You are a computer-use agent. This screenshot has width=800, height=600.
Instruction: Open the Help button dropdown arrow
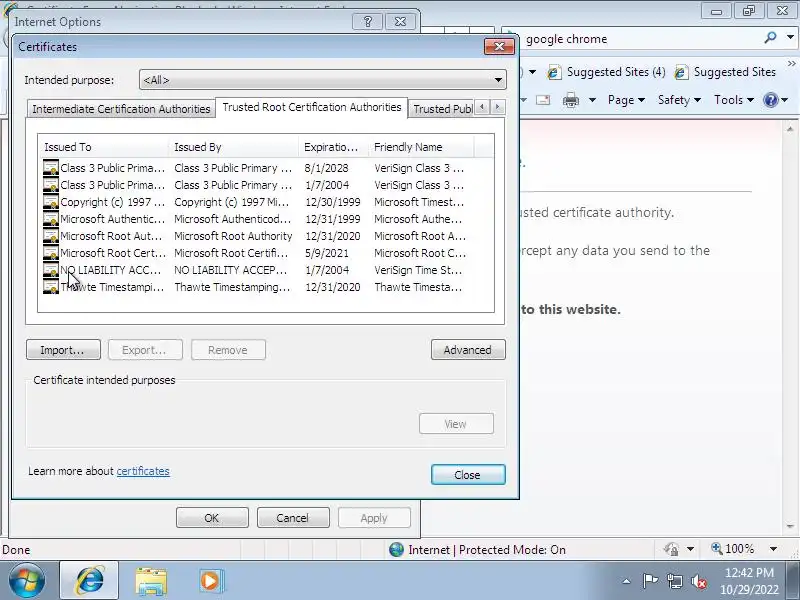(x=785, y=100)
